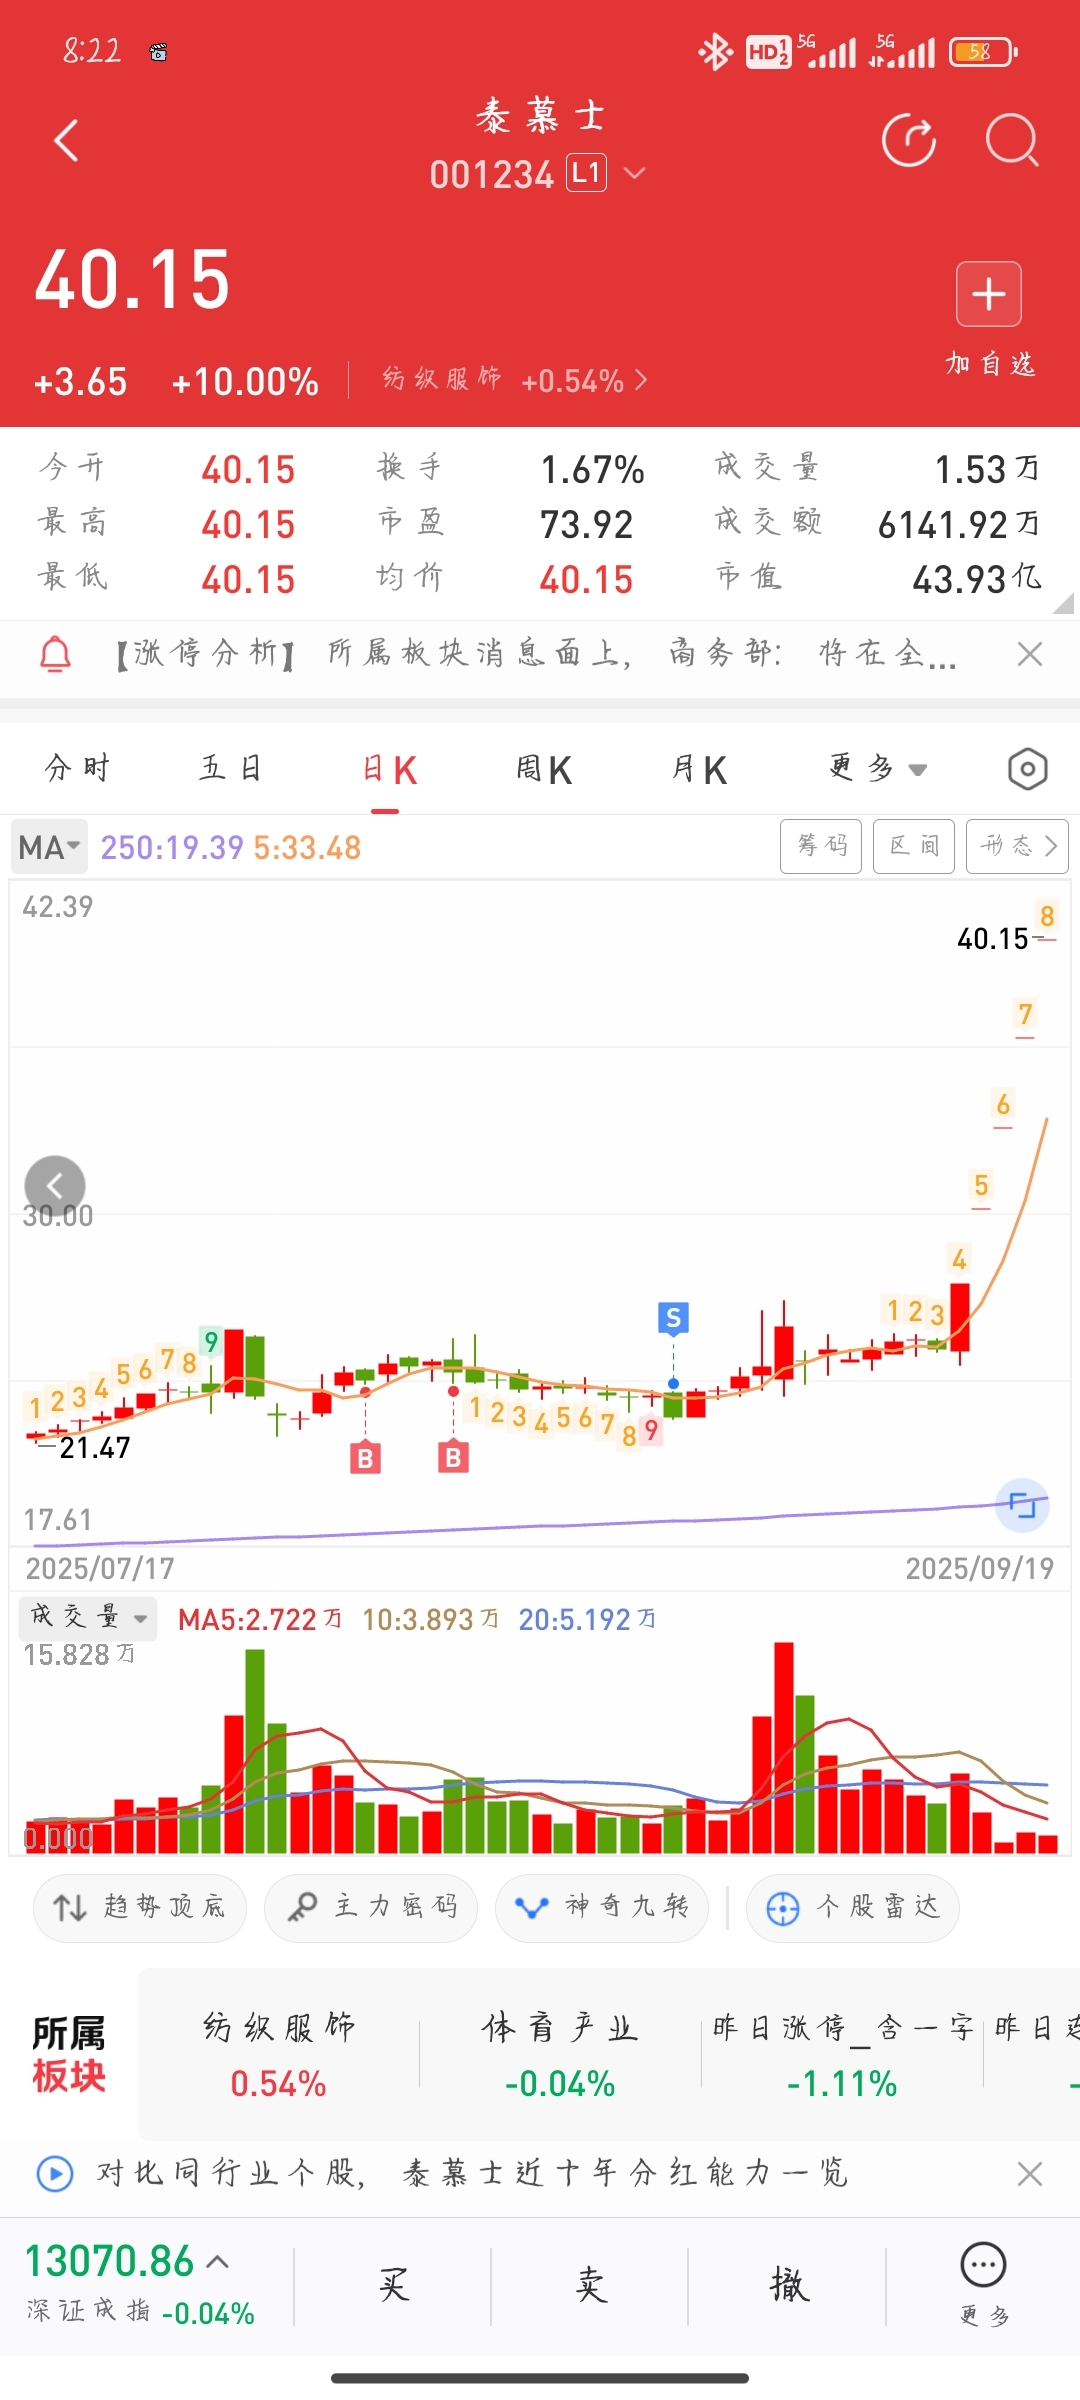Dismiss the 对比同行业个股 banner
The image size is (1080, 2400).
(x=1029, y=2174)
